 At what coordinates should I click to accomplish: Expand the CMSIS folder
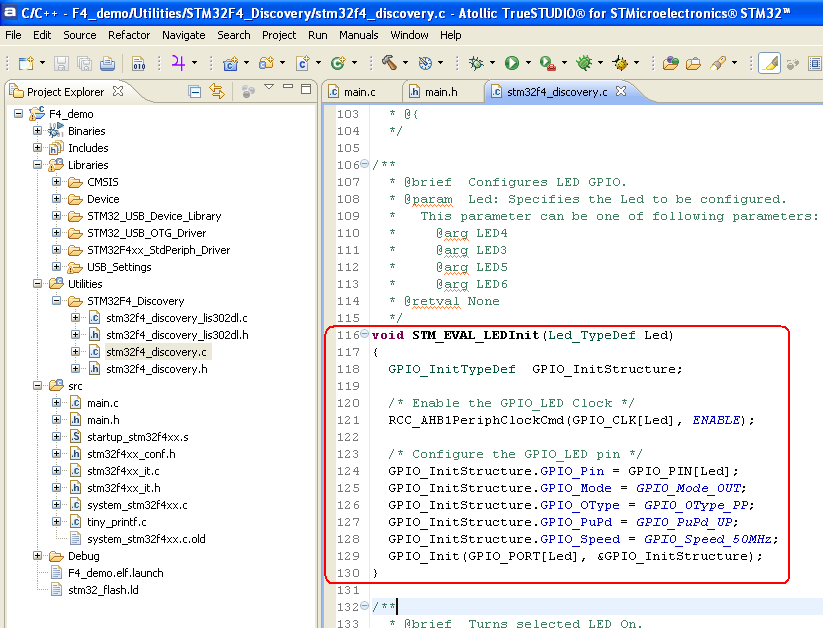(57, 182)
